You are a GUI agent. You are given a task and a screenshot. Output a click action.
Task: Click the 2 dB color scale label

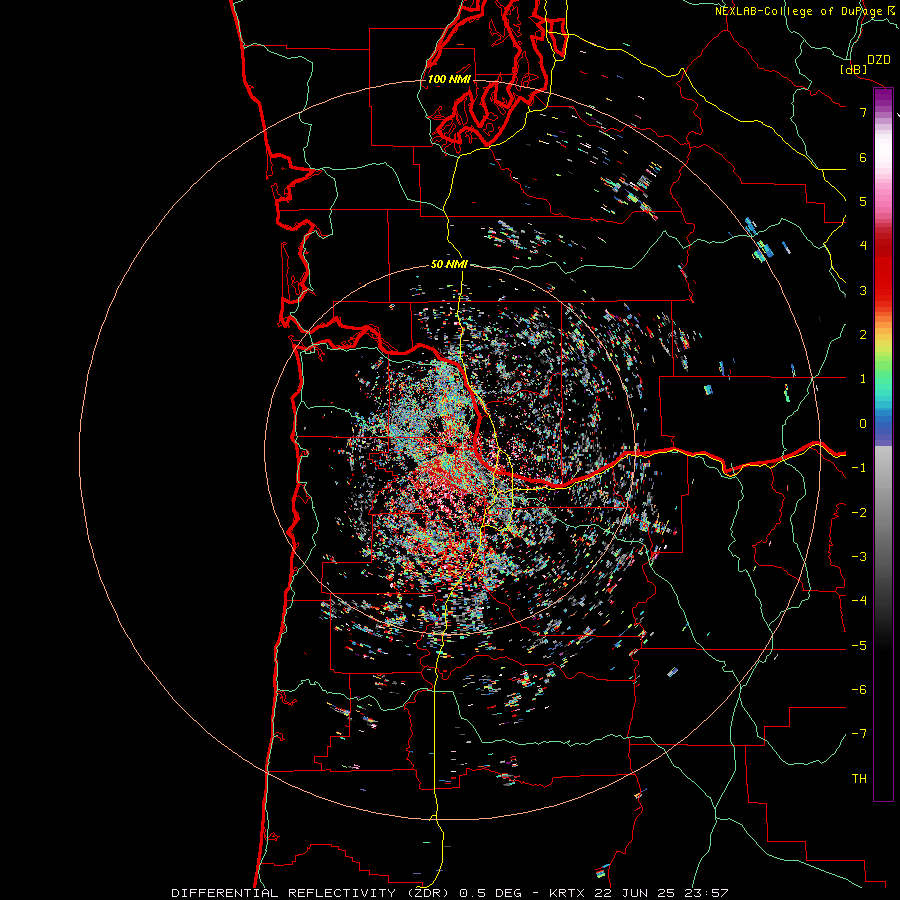tap(863, 335)
